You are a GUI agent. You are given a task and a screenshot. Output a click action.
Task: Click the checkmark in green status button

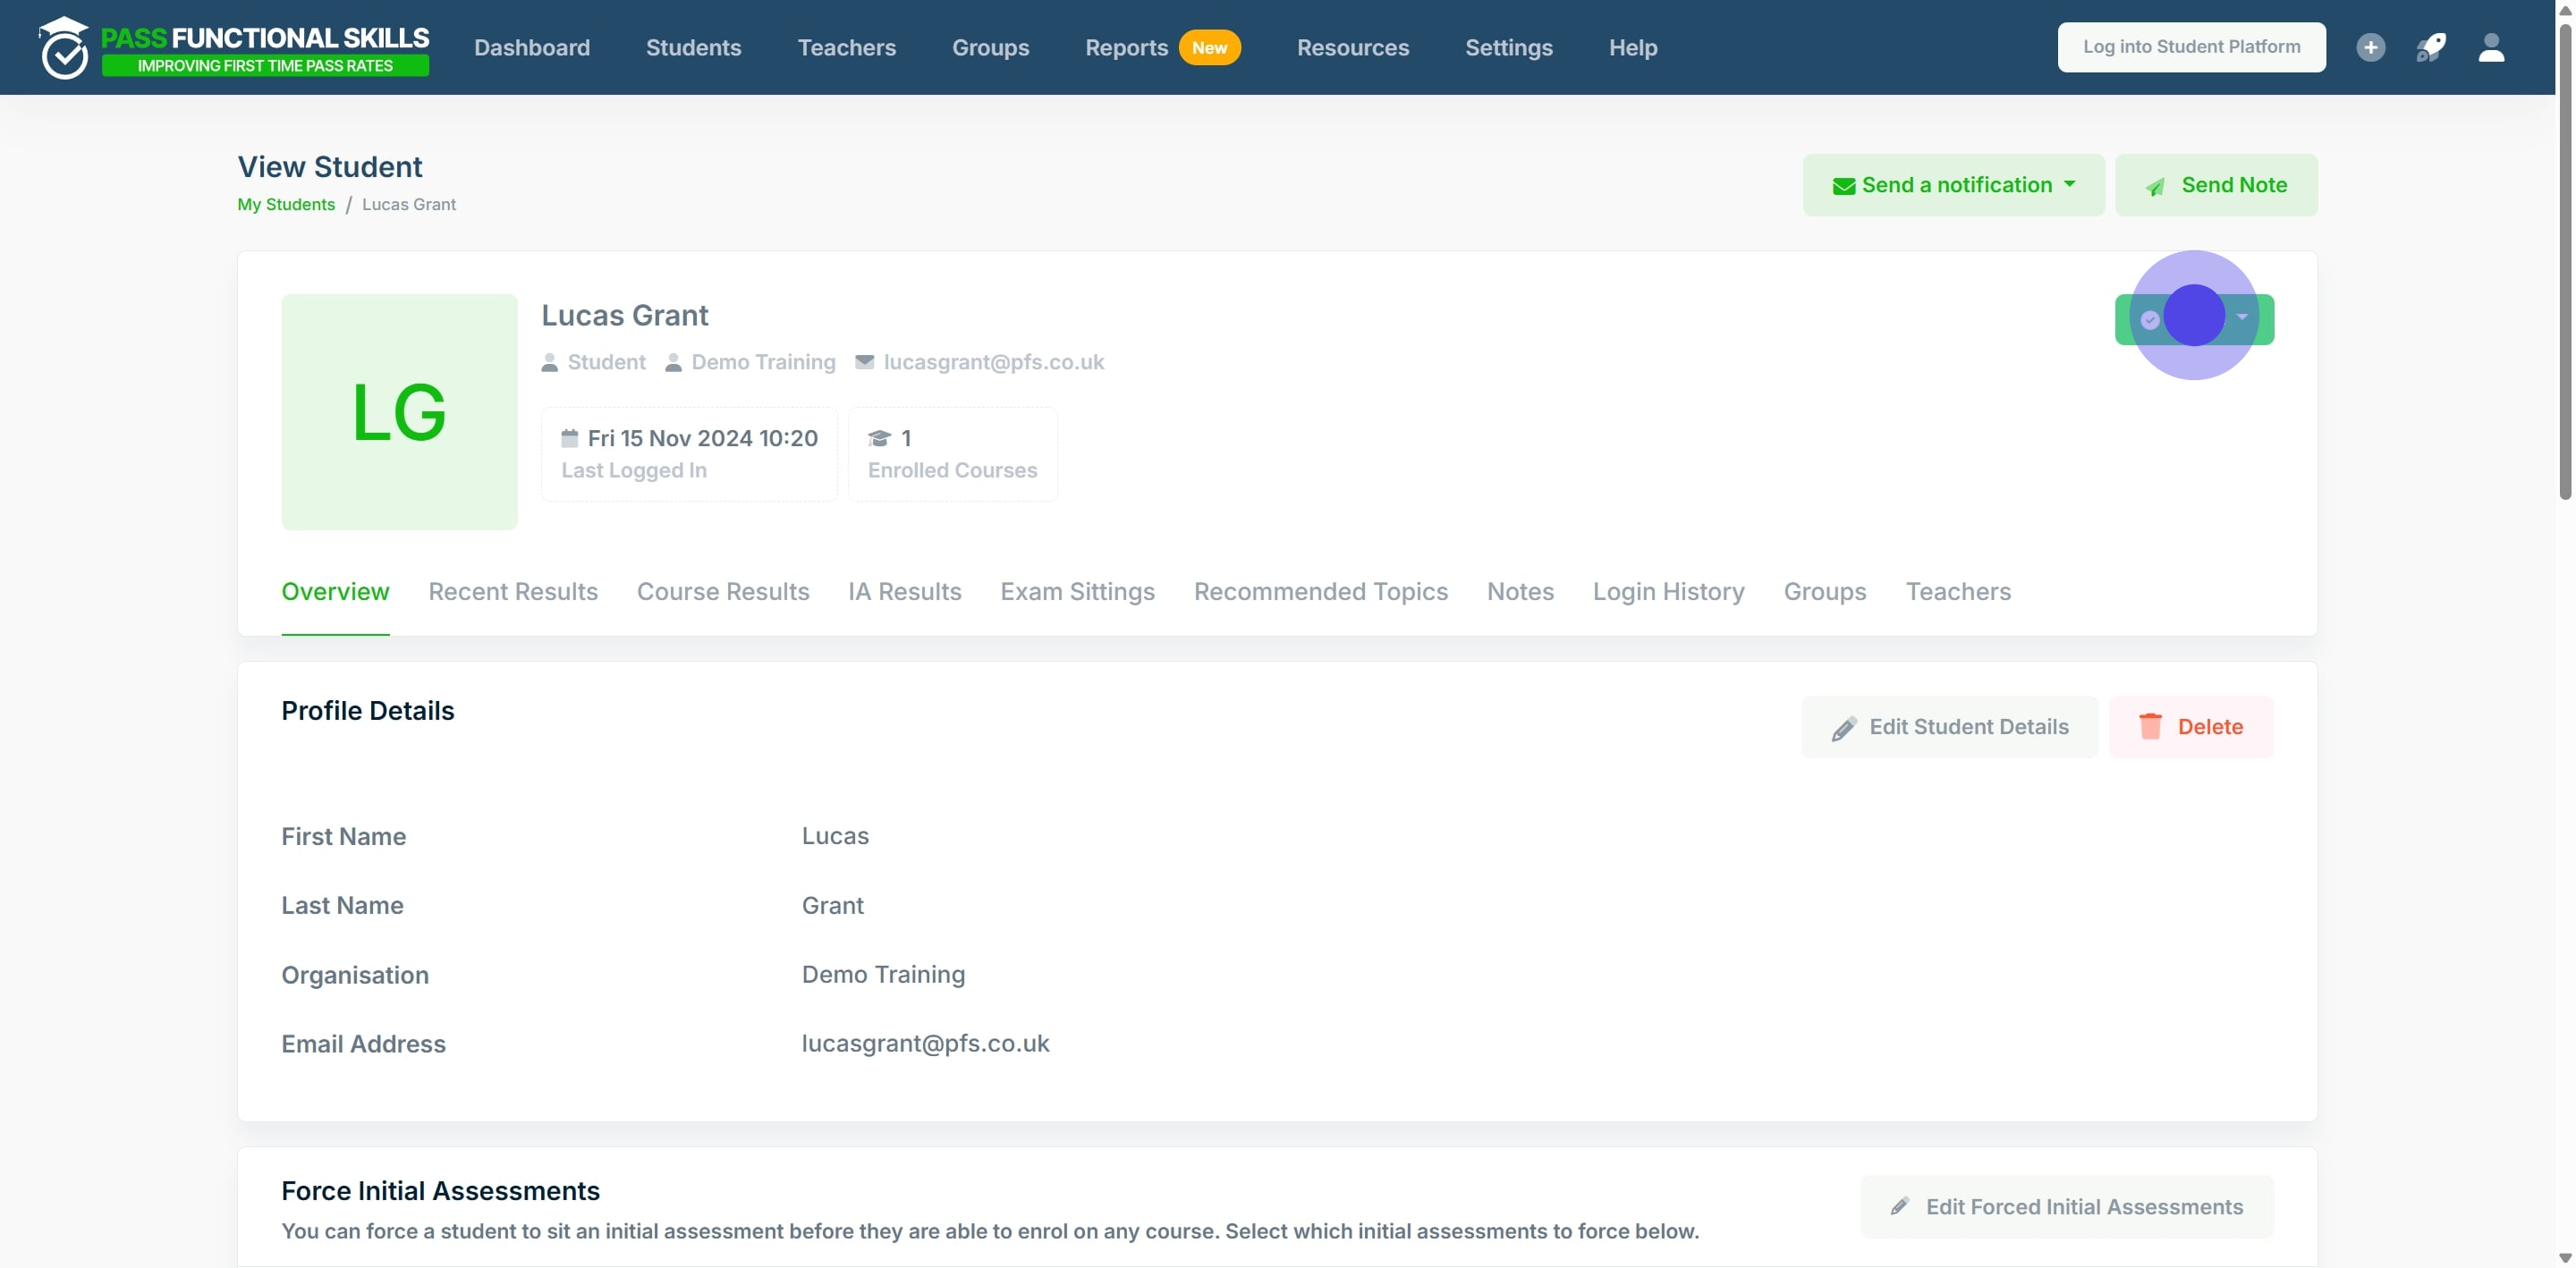[2150, 320]
